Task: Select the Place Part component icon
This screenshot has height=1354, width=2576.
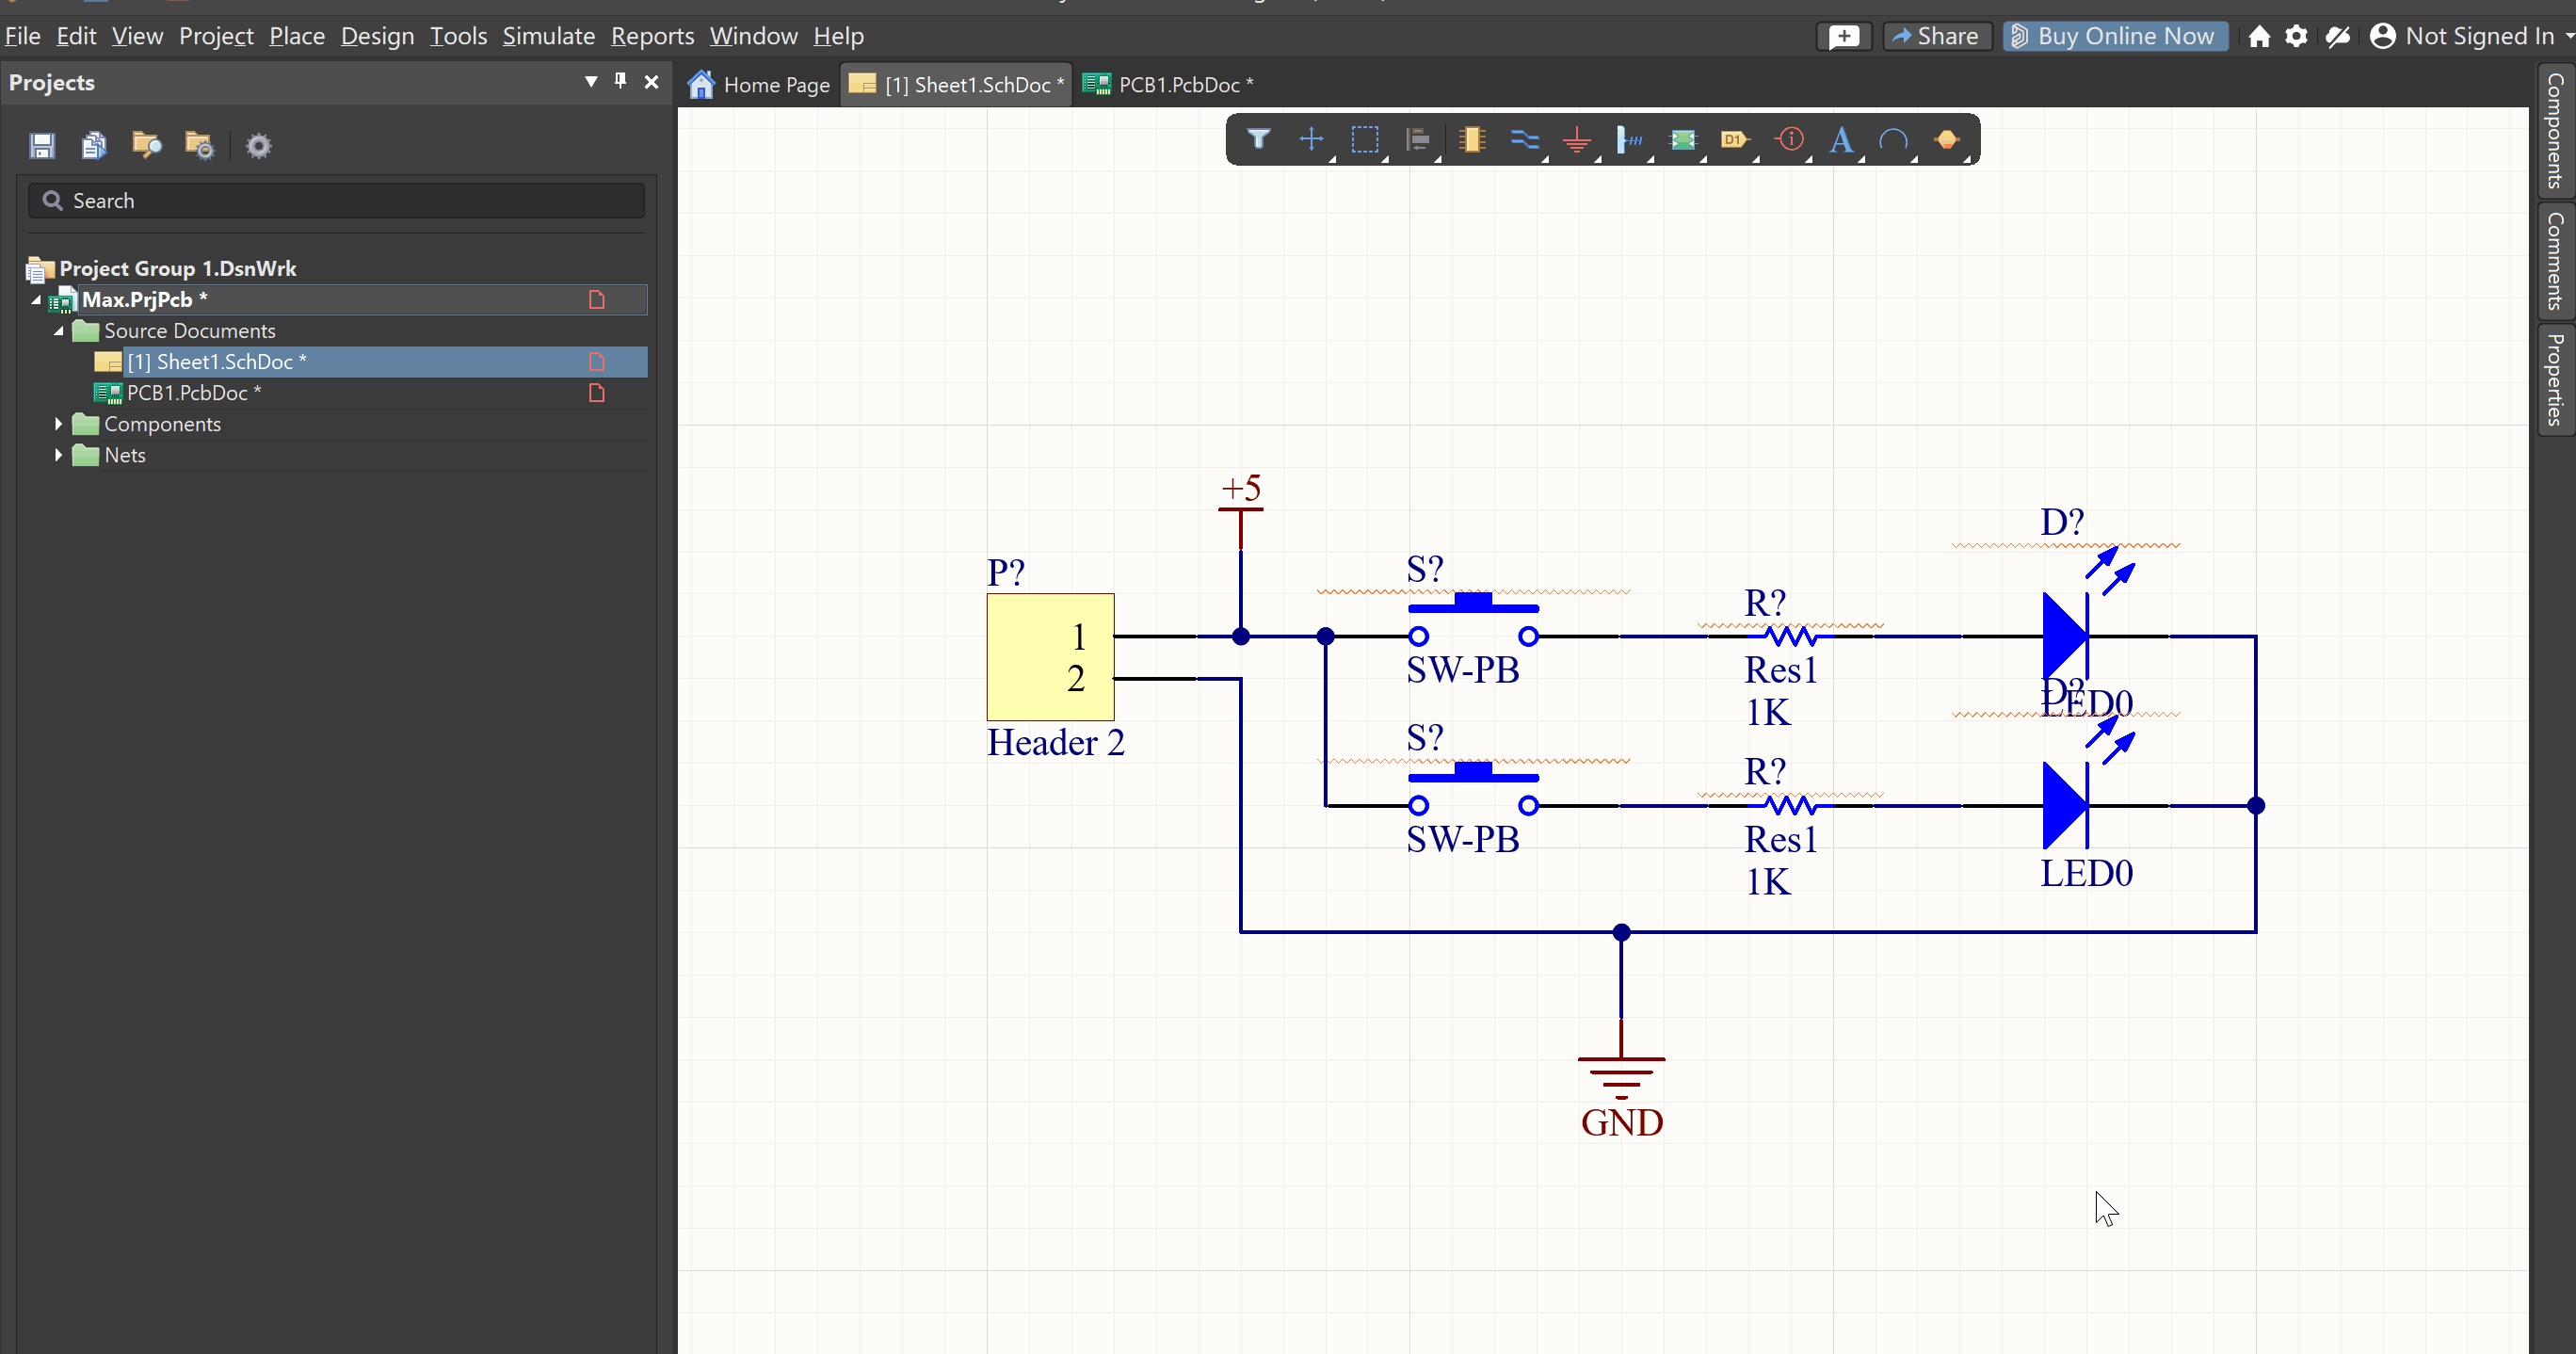Action: tap(1471, 139)
